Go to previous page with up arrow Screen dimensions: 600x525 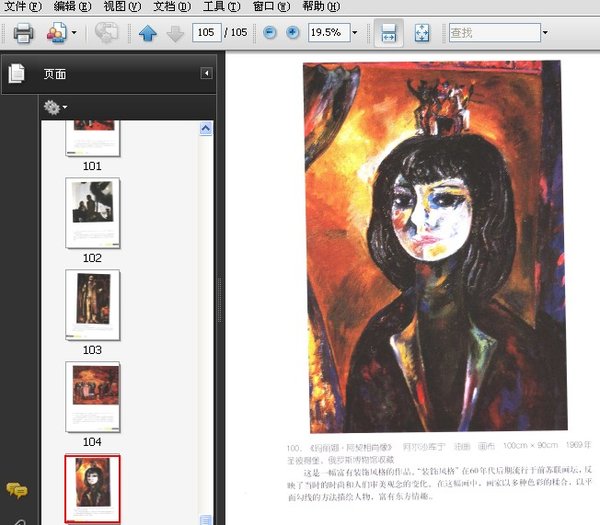(148, 33)
